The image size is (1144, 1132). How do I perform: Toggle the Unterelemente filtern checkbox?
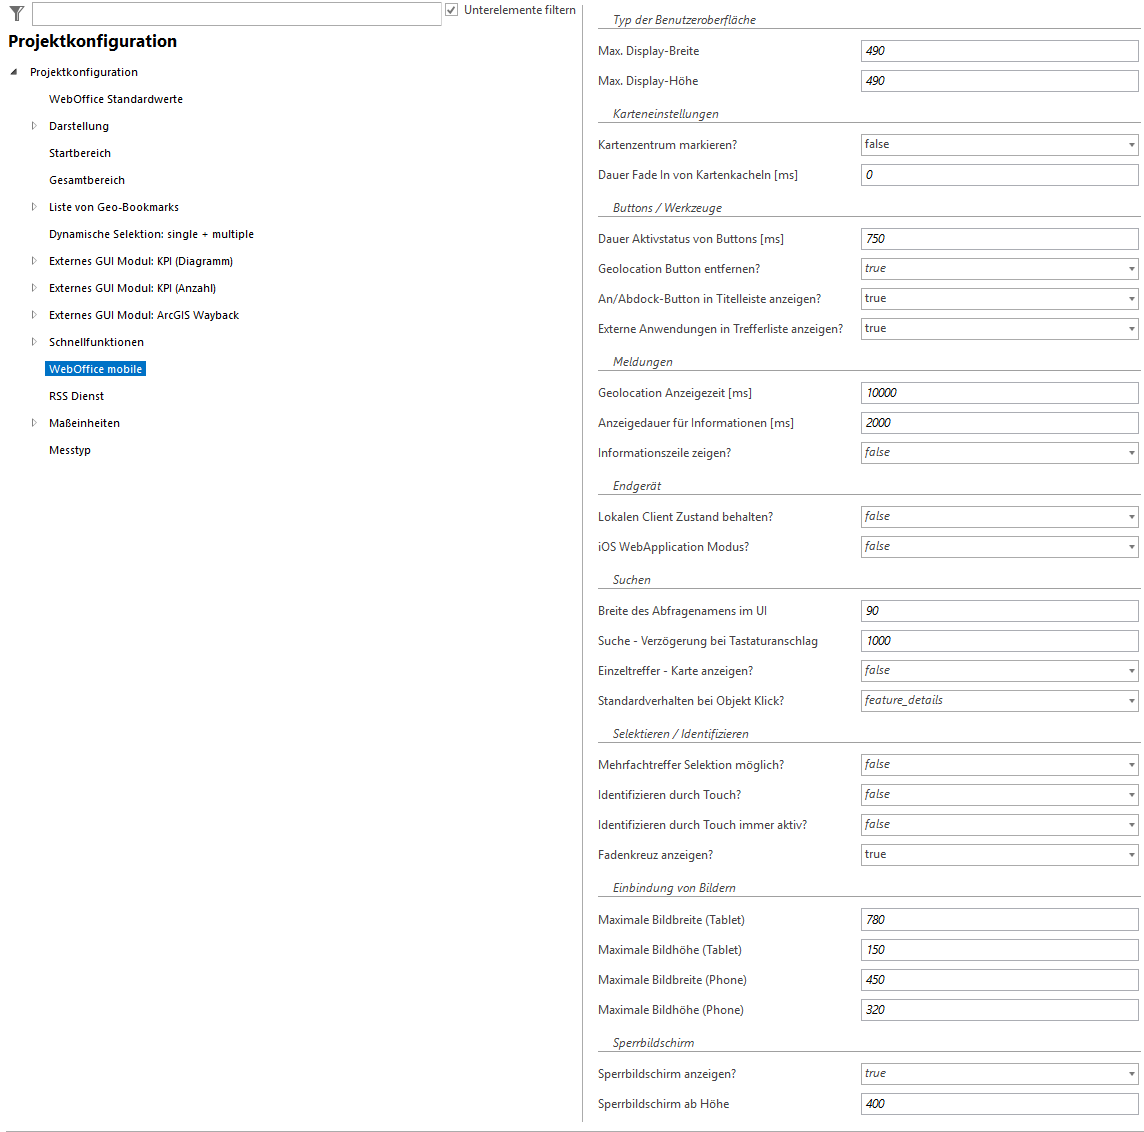452,10
